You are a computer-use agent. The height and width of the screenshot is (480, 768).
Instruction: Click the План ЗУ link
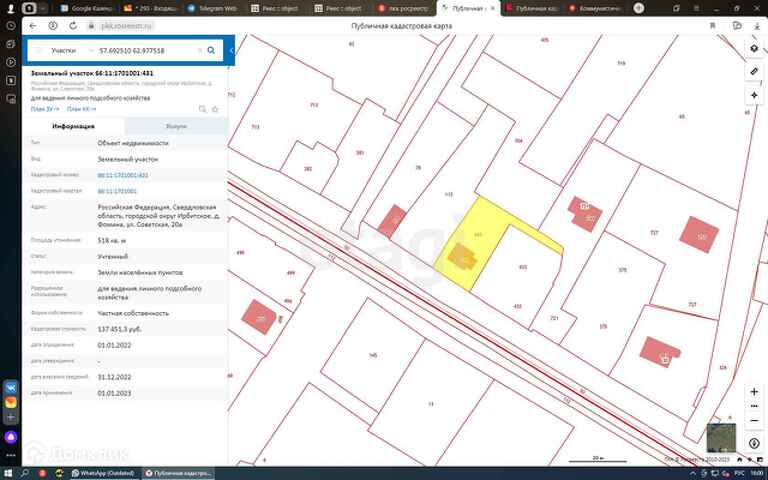tap(43, 108)
